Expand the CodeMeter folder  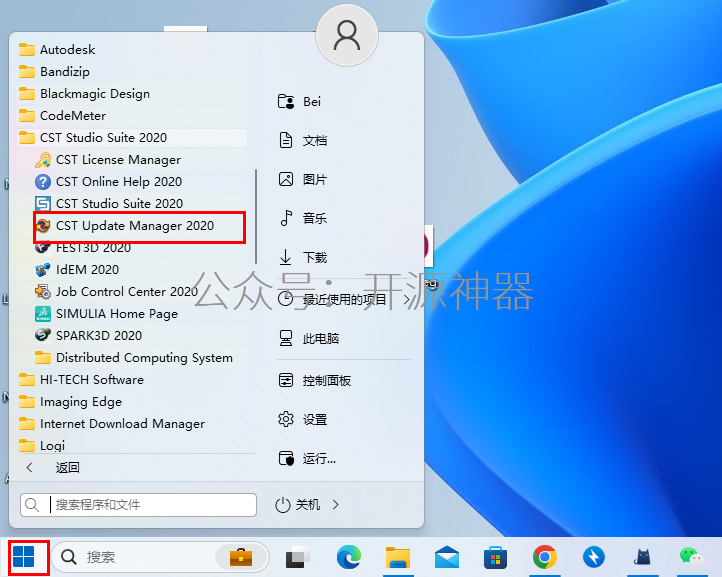tap(133, 116)
